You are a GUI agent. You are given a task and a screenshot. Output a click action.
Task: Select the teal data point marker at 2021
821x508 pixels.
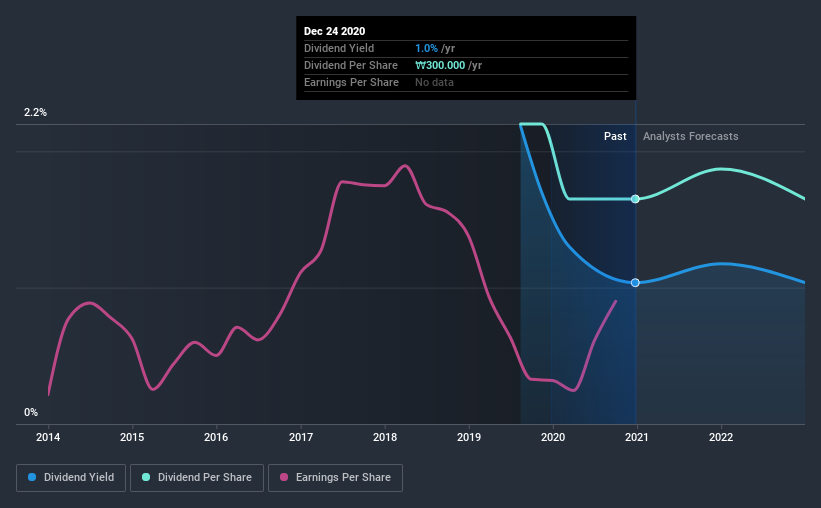tap(635, 199)
